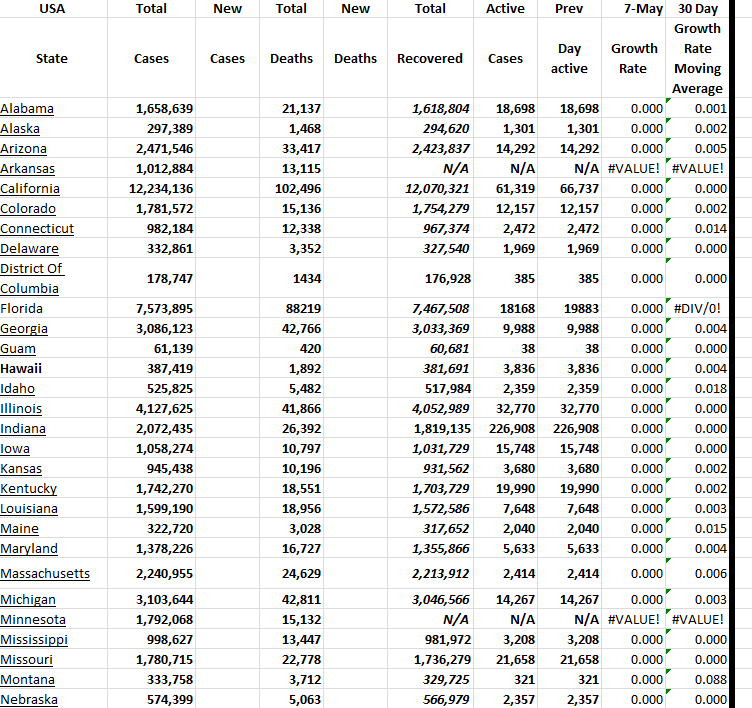Screen dimensions: 752x708
Task: Click Indiana's active cases cell 226,908
Action: 507,428
